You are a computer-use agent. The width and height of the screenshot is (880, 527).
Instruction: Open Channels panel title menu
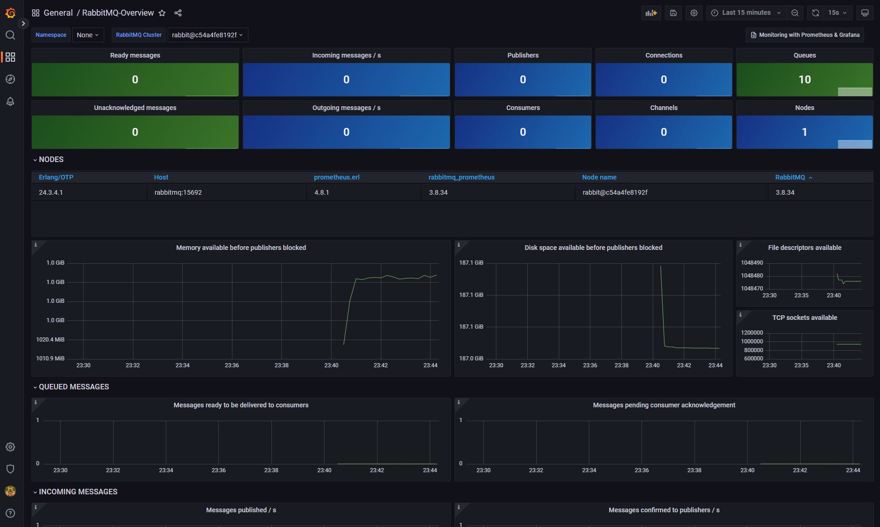click(x=664, y=108)
